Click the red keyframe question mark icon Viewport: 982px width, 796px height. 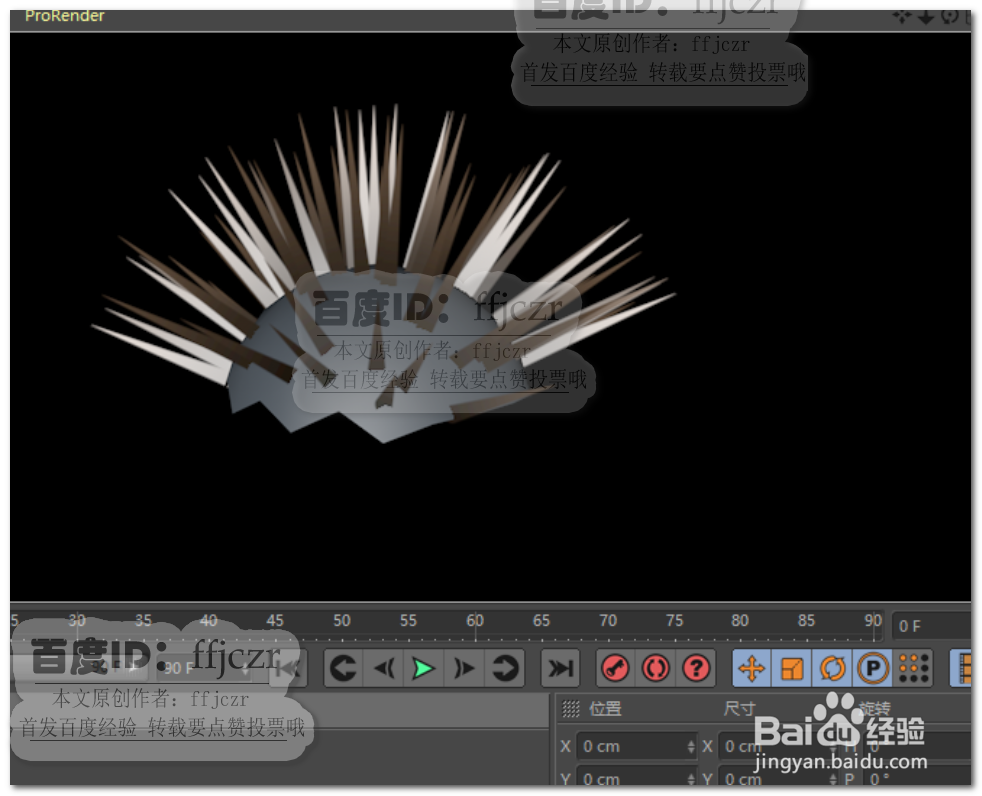click(x=697, y=668)
